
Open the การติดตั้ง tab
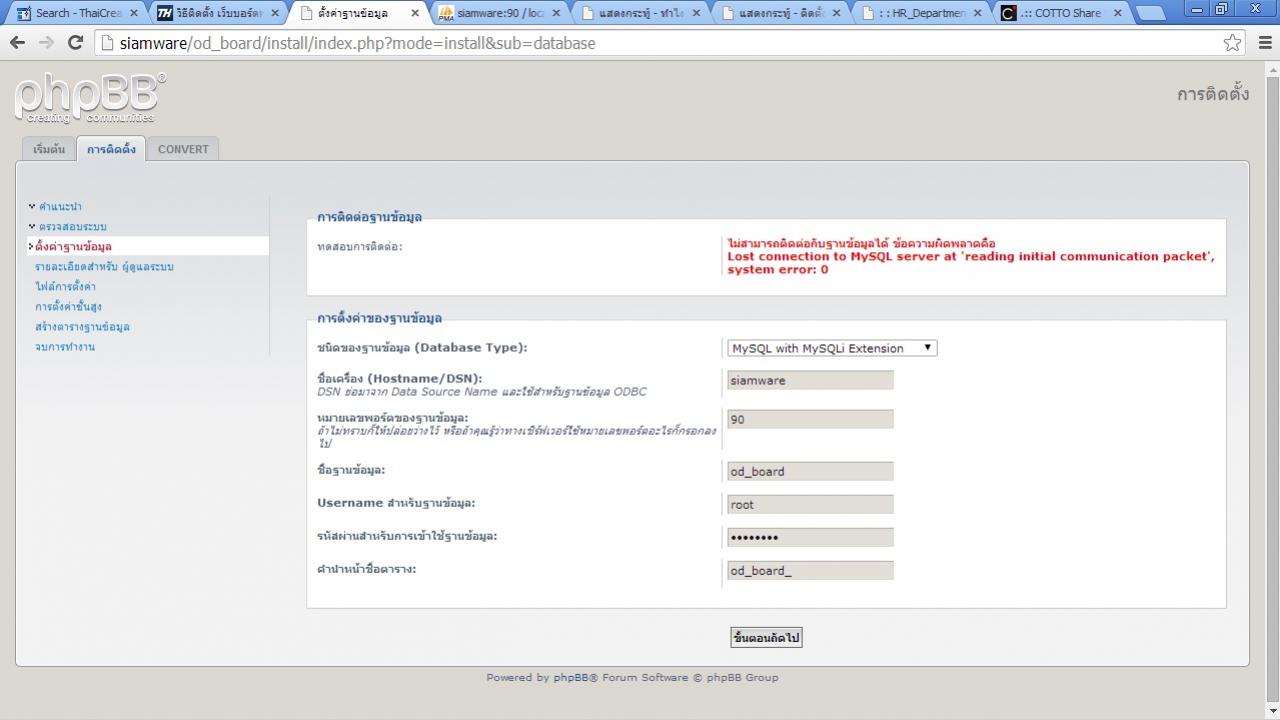tap(111, 149)
